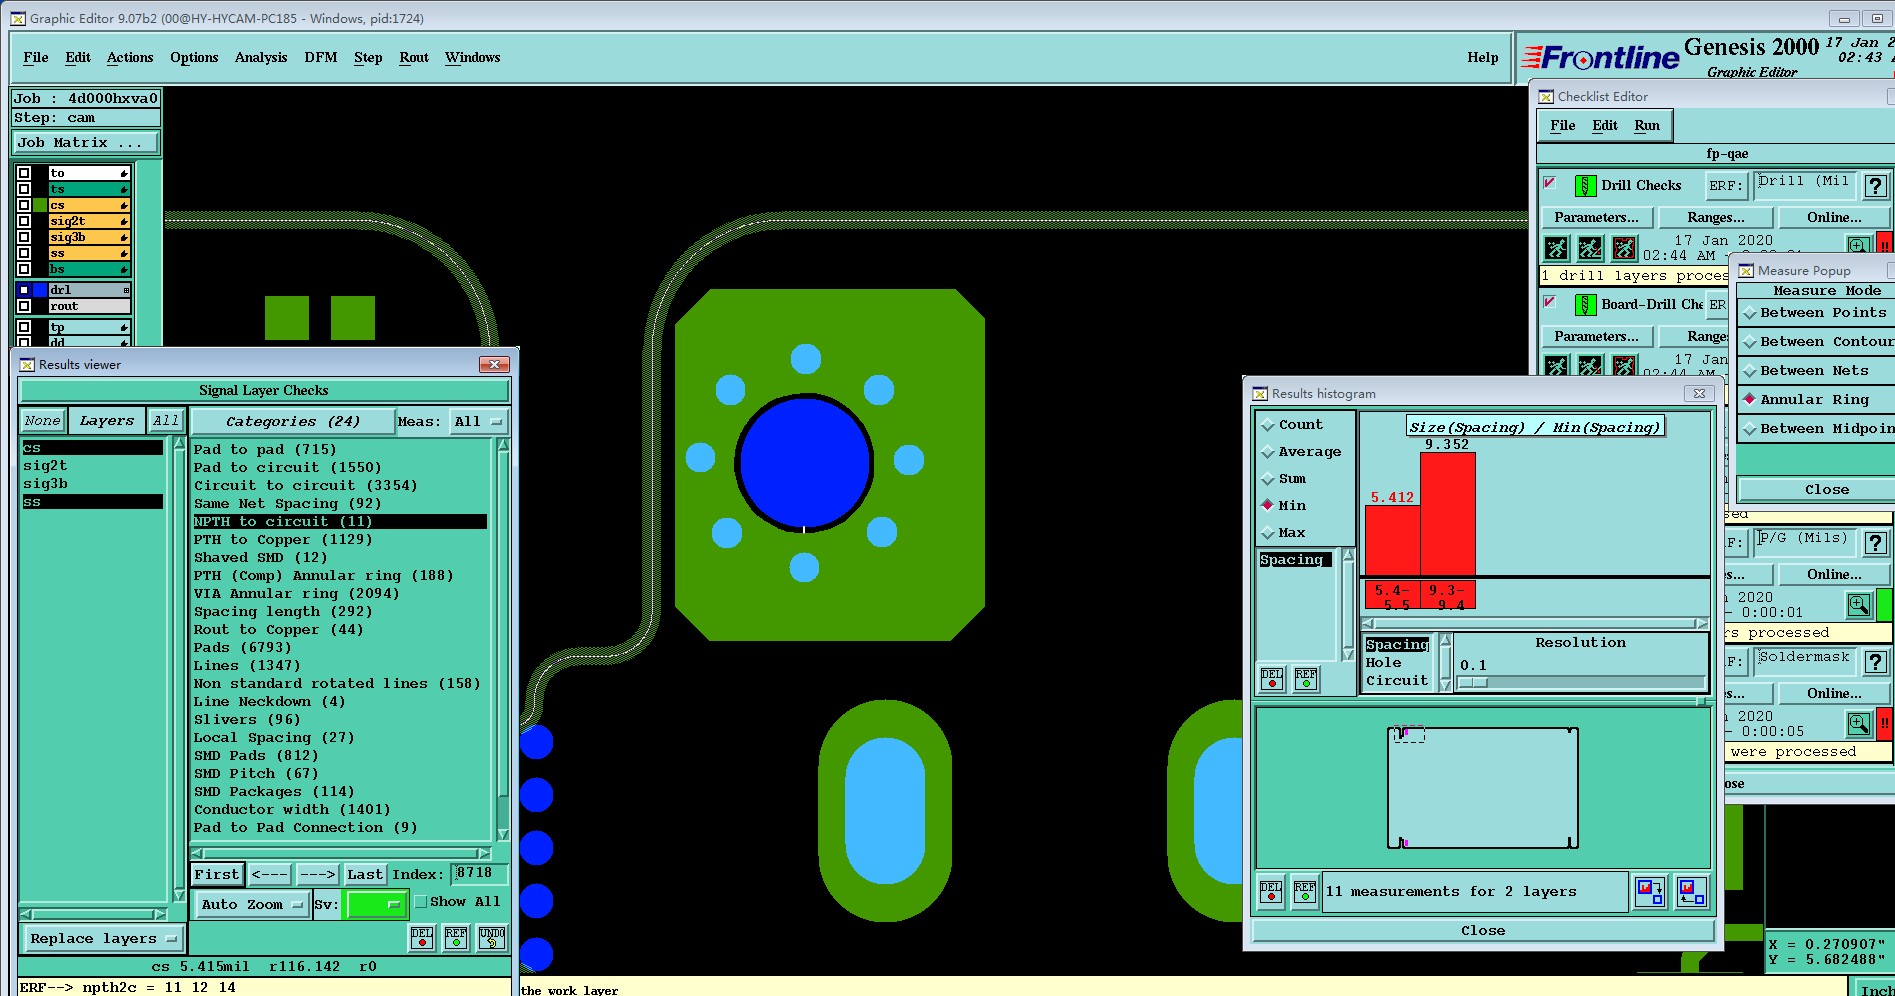Open the DFM menu
Screen dimensions: 1895x996
click(321, 58)
